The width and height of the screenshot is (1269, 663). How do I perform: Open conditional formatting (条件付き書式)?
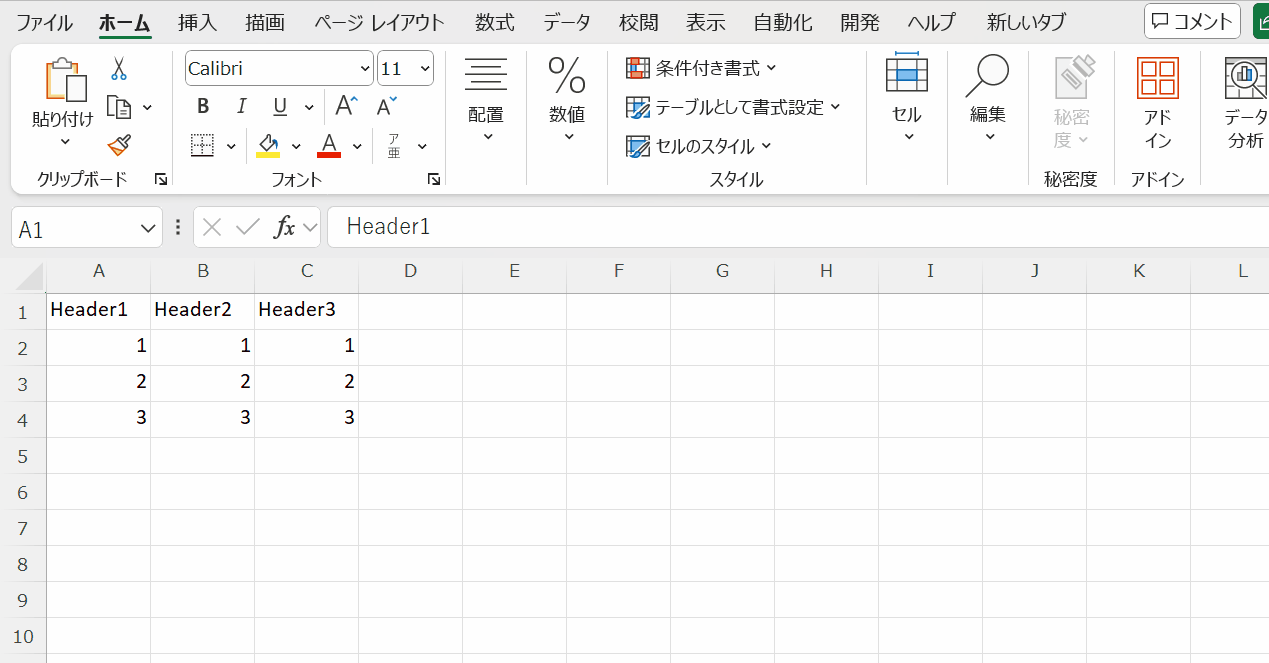pyautogui.click(x=701, y=68)
